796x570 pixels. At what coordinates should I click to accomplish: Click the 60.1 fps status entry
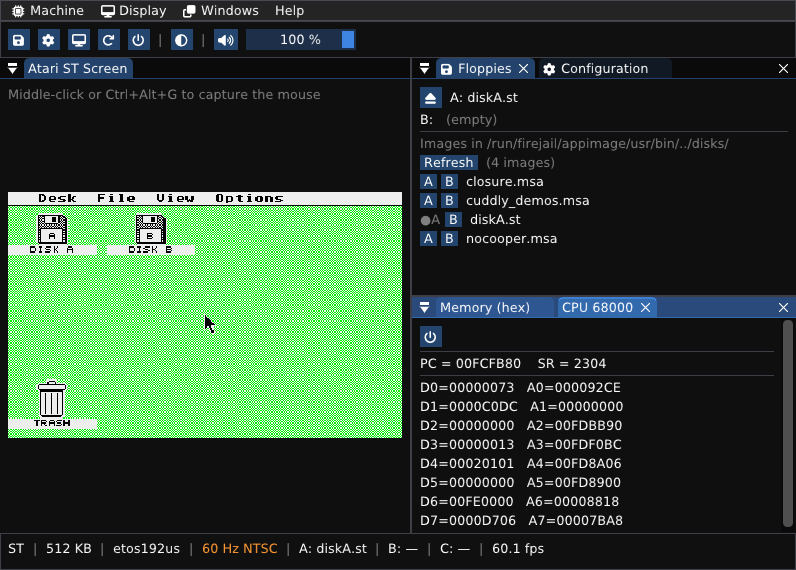tap(518, 549)
